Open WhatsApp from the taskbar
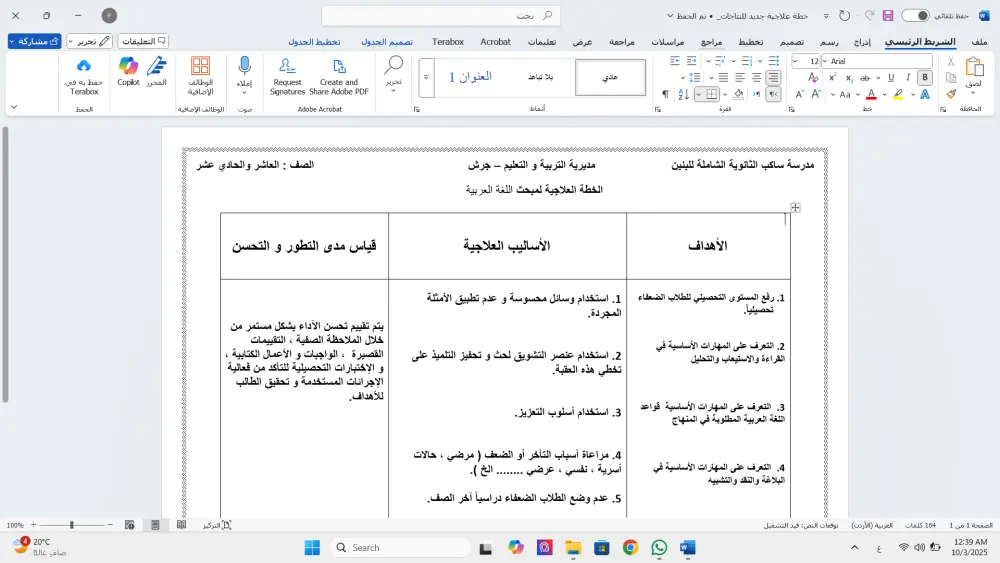This screenshot has width=1000, height=563. pos(659,547)
